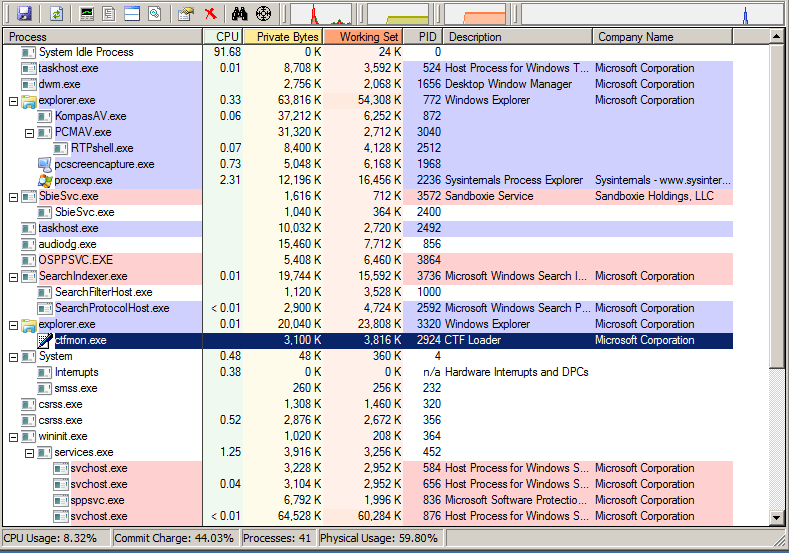Image resolution: width=789 pixels, height=553 pixels.
Task: Select the Interrupts row
Action: (x=368, y=372)
